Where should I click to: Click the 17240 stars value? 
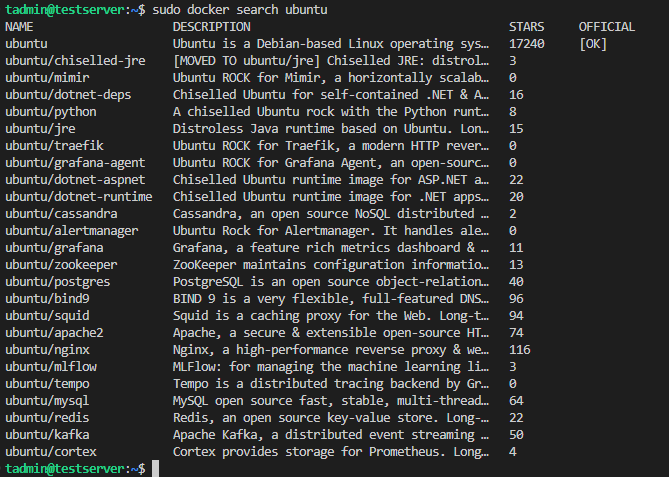point(526,44)
